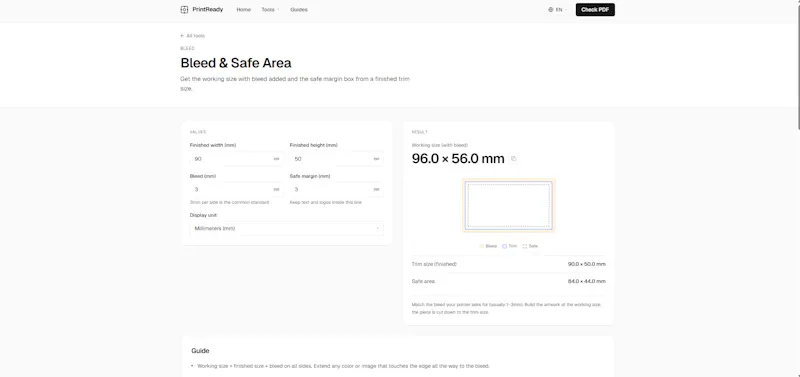
Task: Focus the Safe margin input field
Action: click(336, 189)
